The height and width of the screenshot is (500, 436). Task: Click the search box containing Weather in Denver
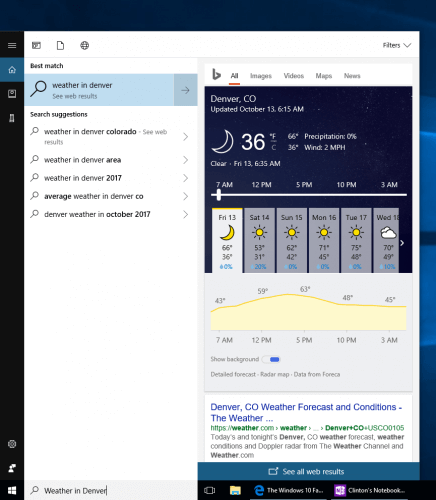(111, 490)
